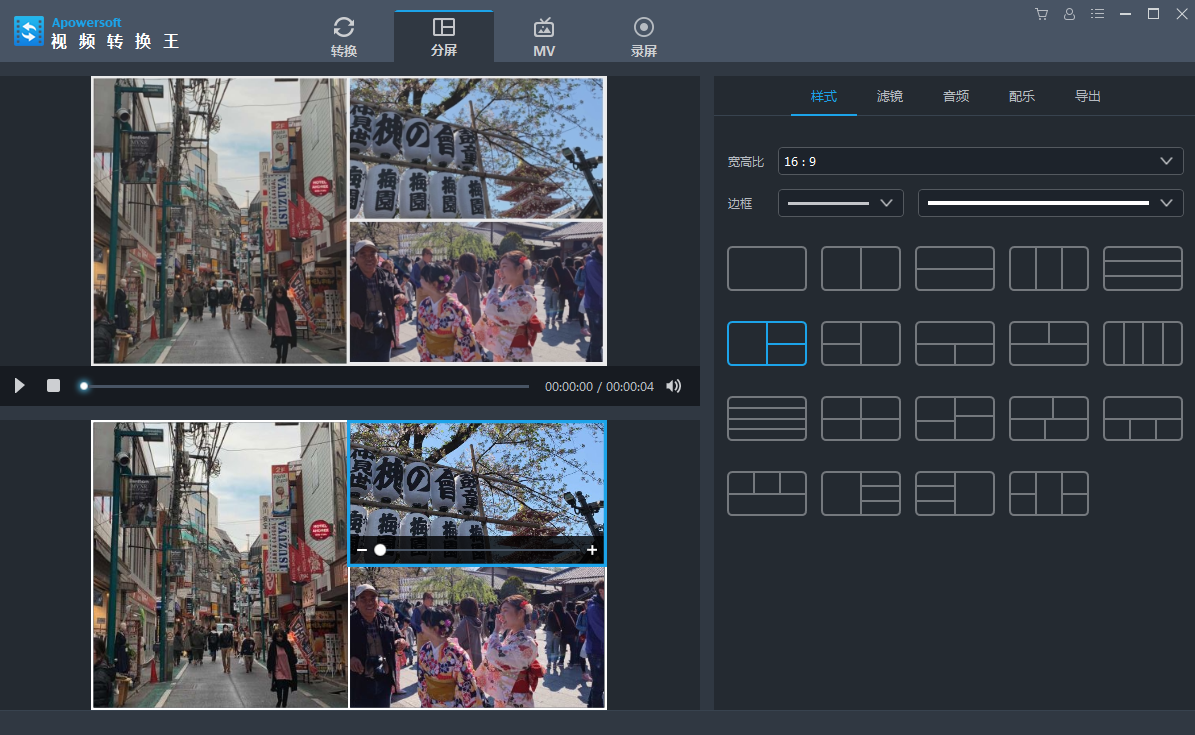Pick the two side-by-side columns layout
Screen dimensions: 1195x735
pos(860,268)
